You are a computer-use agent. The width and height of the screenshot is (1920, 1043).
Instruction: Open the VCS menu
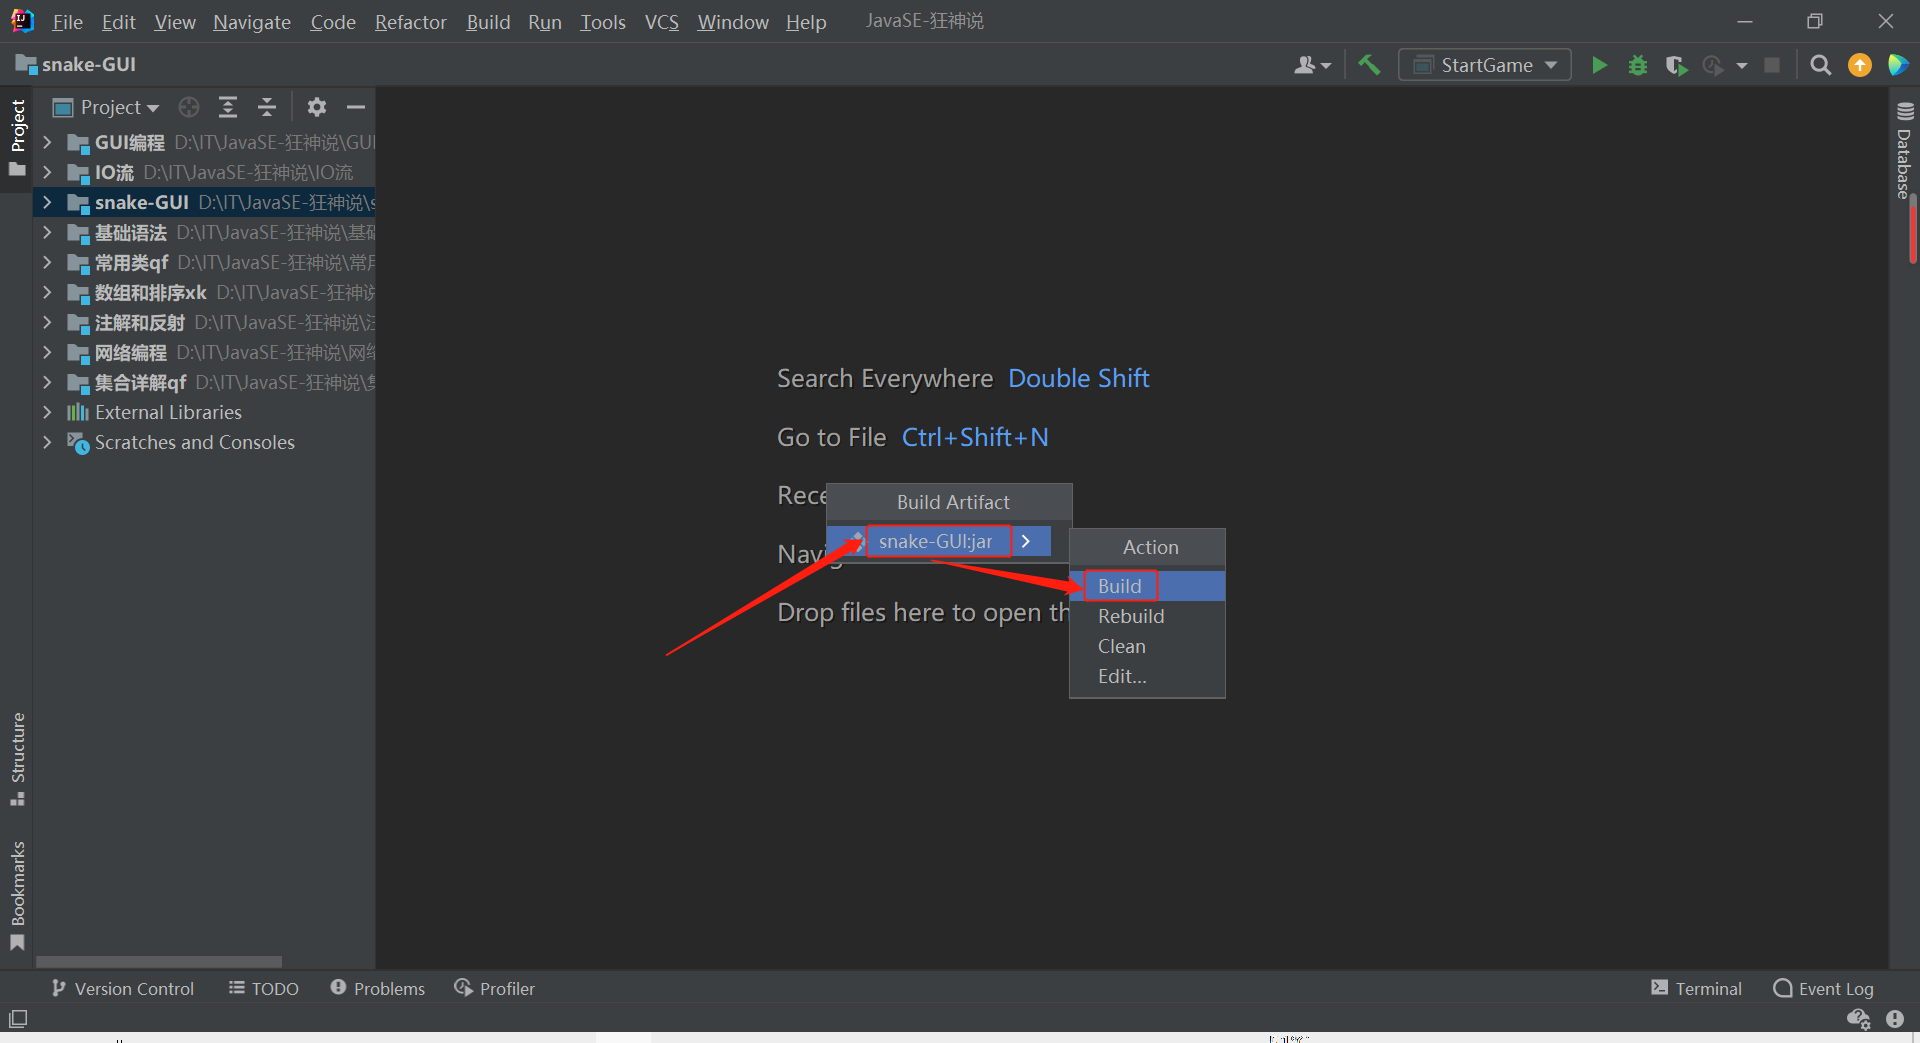click(661, 22)
